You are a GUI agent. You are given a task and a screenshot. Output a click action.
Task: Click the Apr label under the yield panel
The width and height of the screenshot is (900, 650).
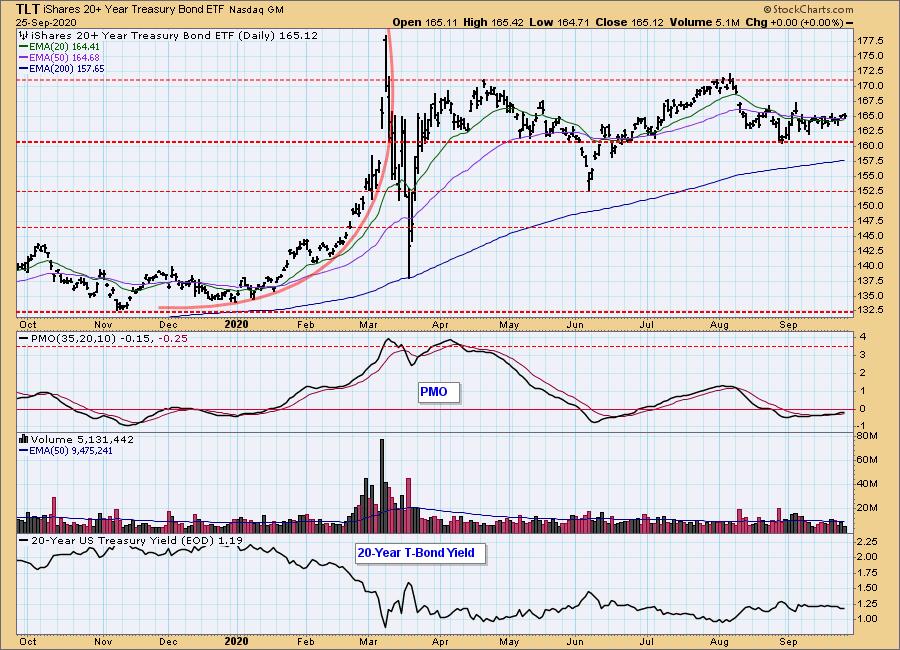coord(440,642)
